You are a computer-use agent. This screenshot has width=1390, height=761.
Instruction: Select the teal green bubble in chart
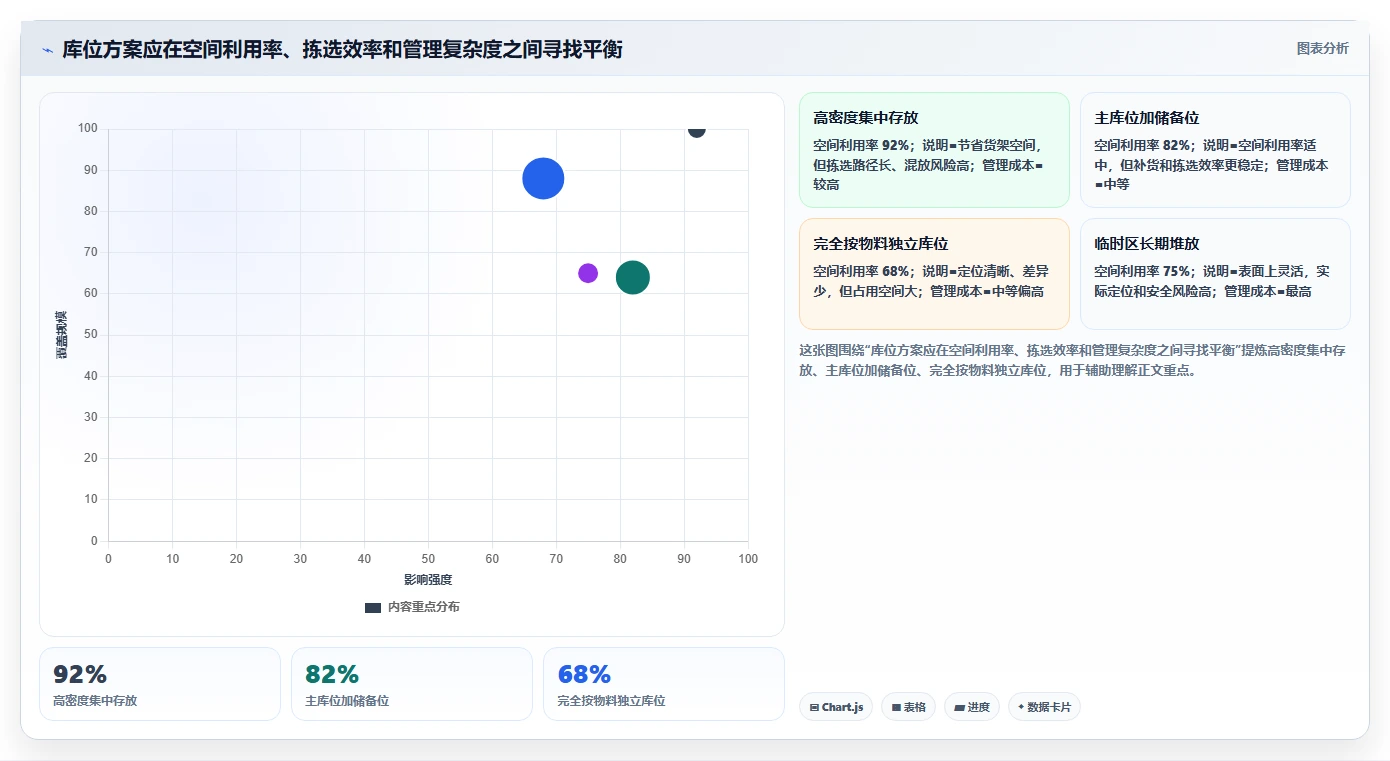click(x=632, y=277)
